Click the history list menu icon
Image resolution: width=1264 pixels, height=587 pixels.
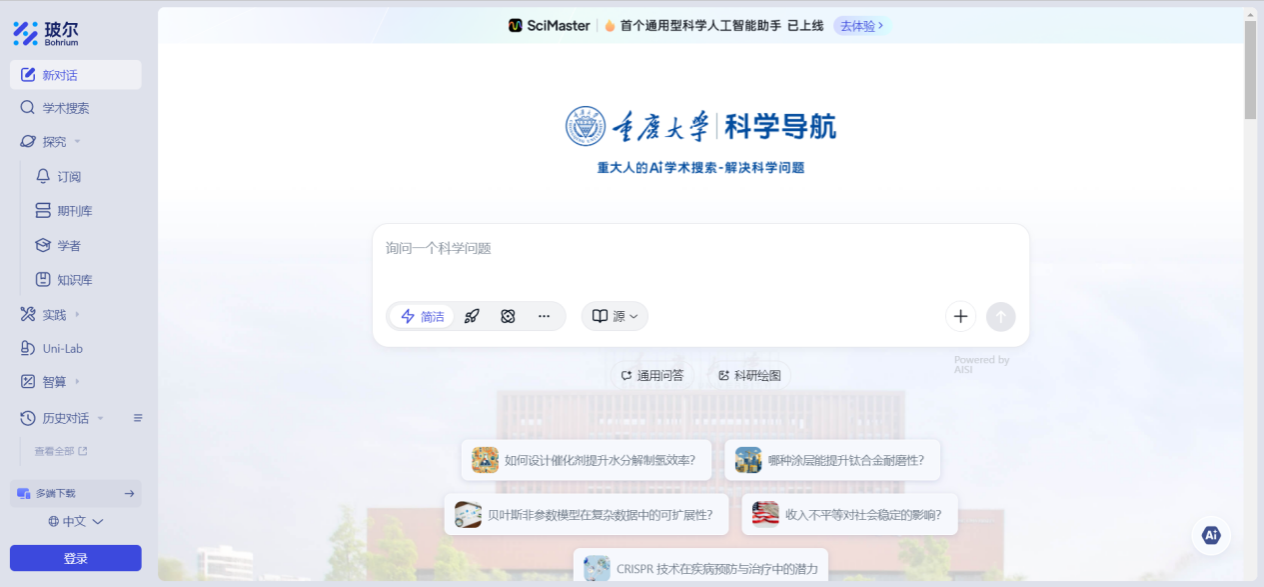click(x=138, y=418)
